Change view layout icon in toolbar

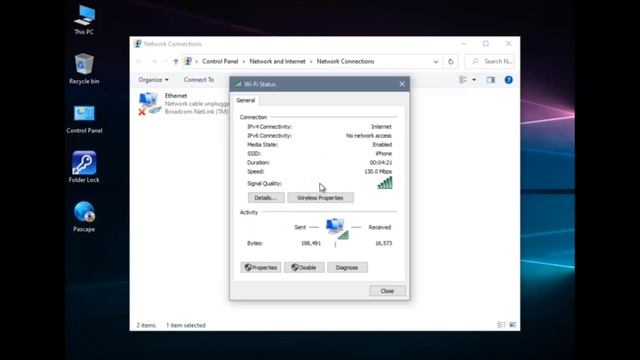tap(463, 80)
